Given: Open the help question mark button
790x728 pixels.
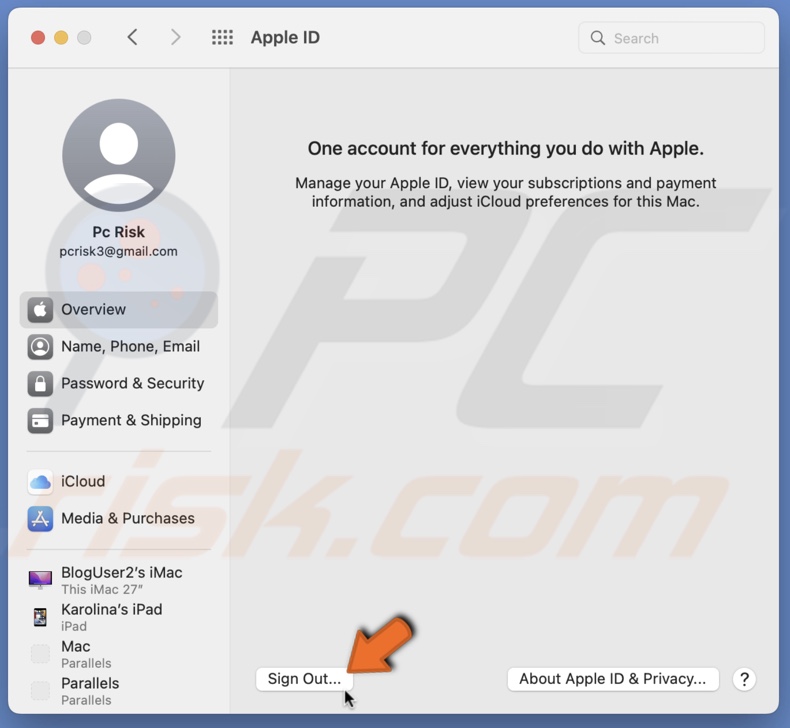Looking at the screenshot, I should (744, 679).
